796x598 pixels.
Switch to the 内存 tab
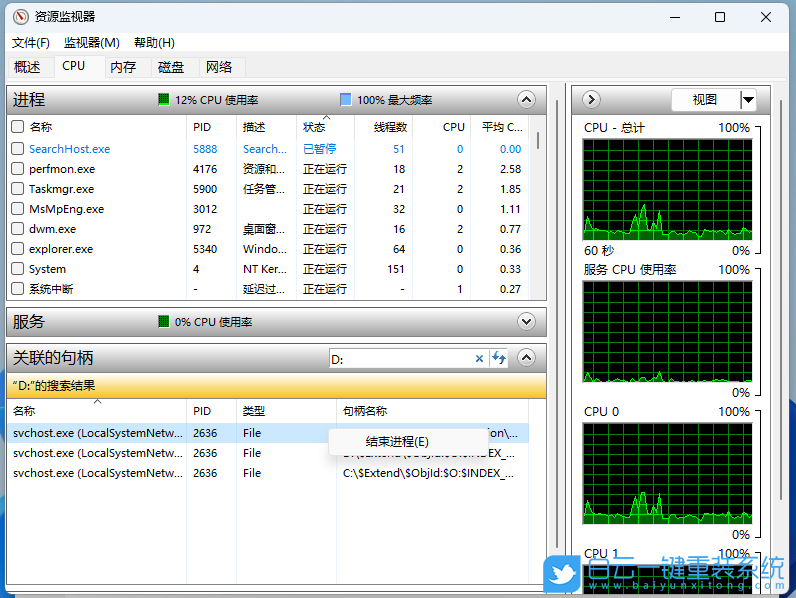123,67
